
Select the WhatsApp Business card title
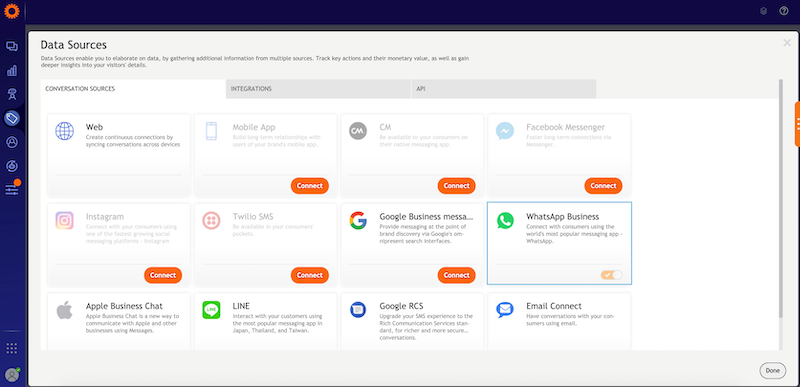(563, 217)
